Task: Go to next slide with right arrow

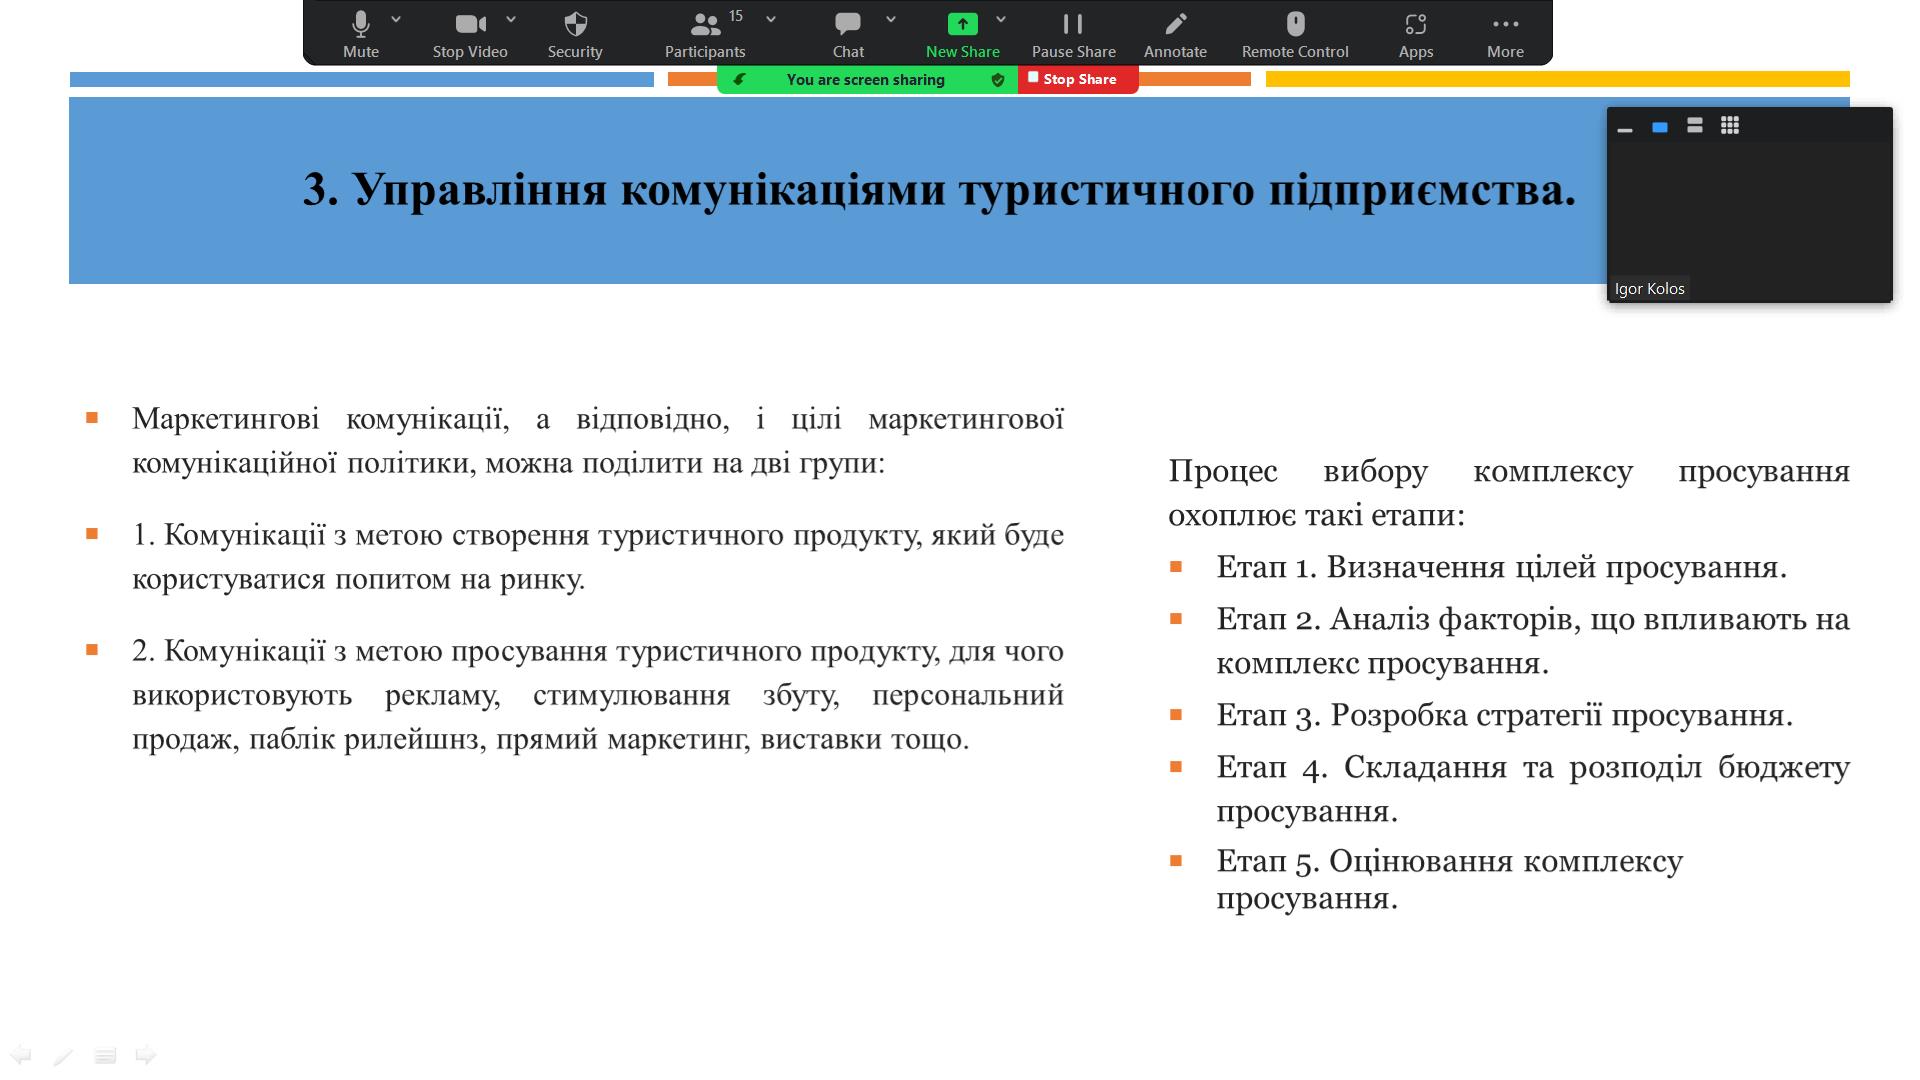Action: pos(146,1055)
